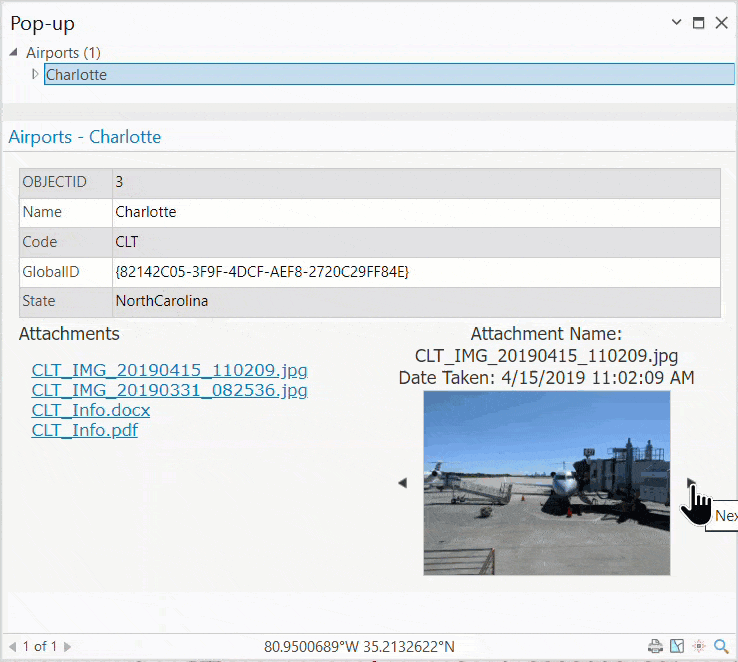Image resolution: width=738 pixels, height=662 pixels.
Task: Click the Attachment Name caption heading
Action: click(546, 334)
